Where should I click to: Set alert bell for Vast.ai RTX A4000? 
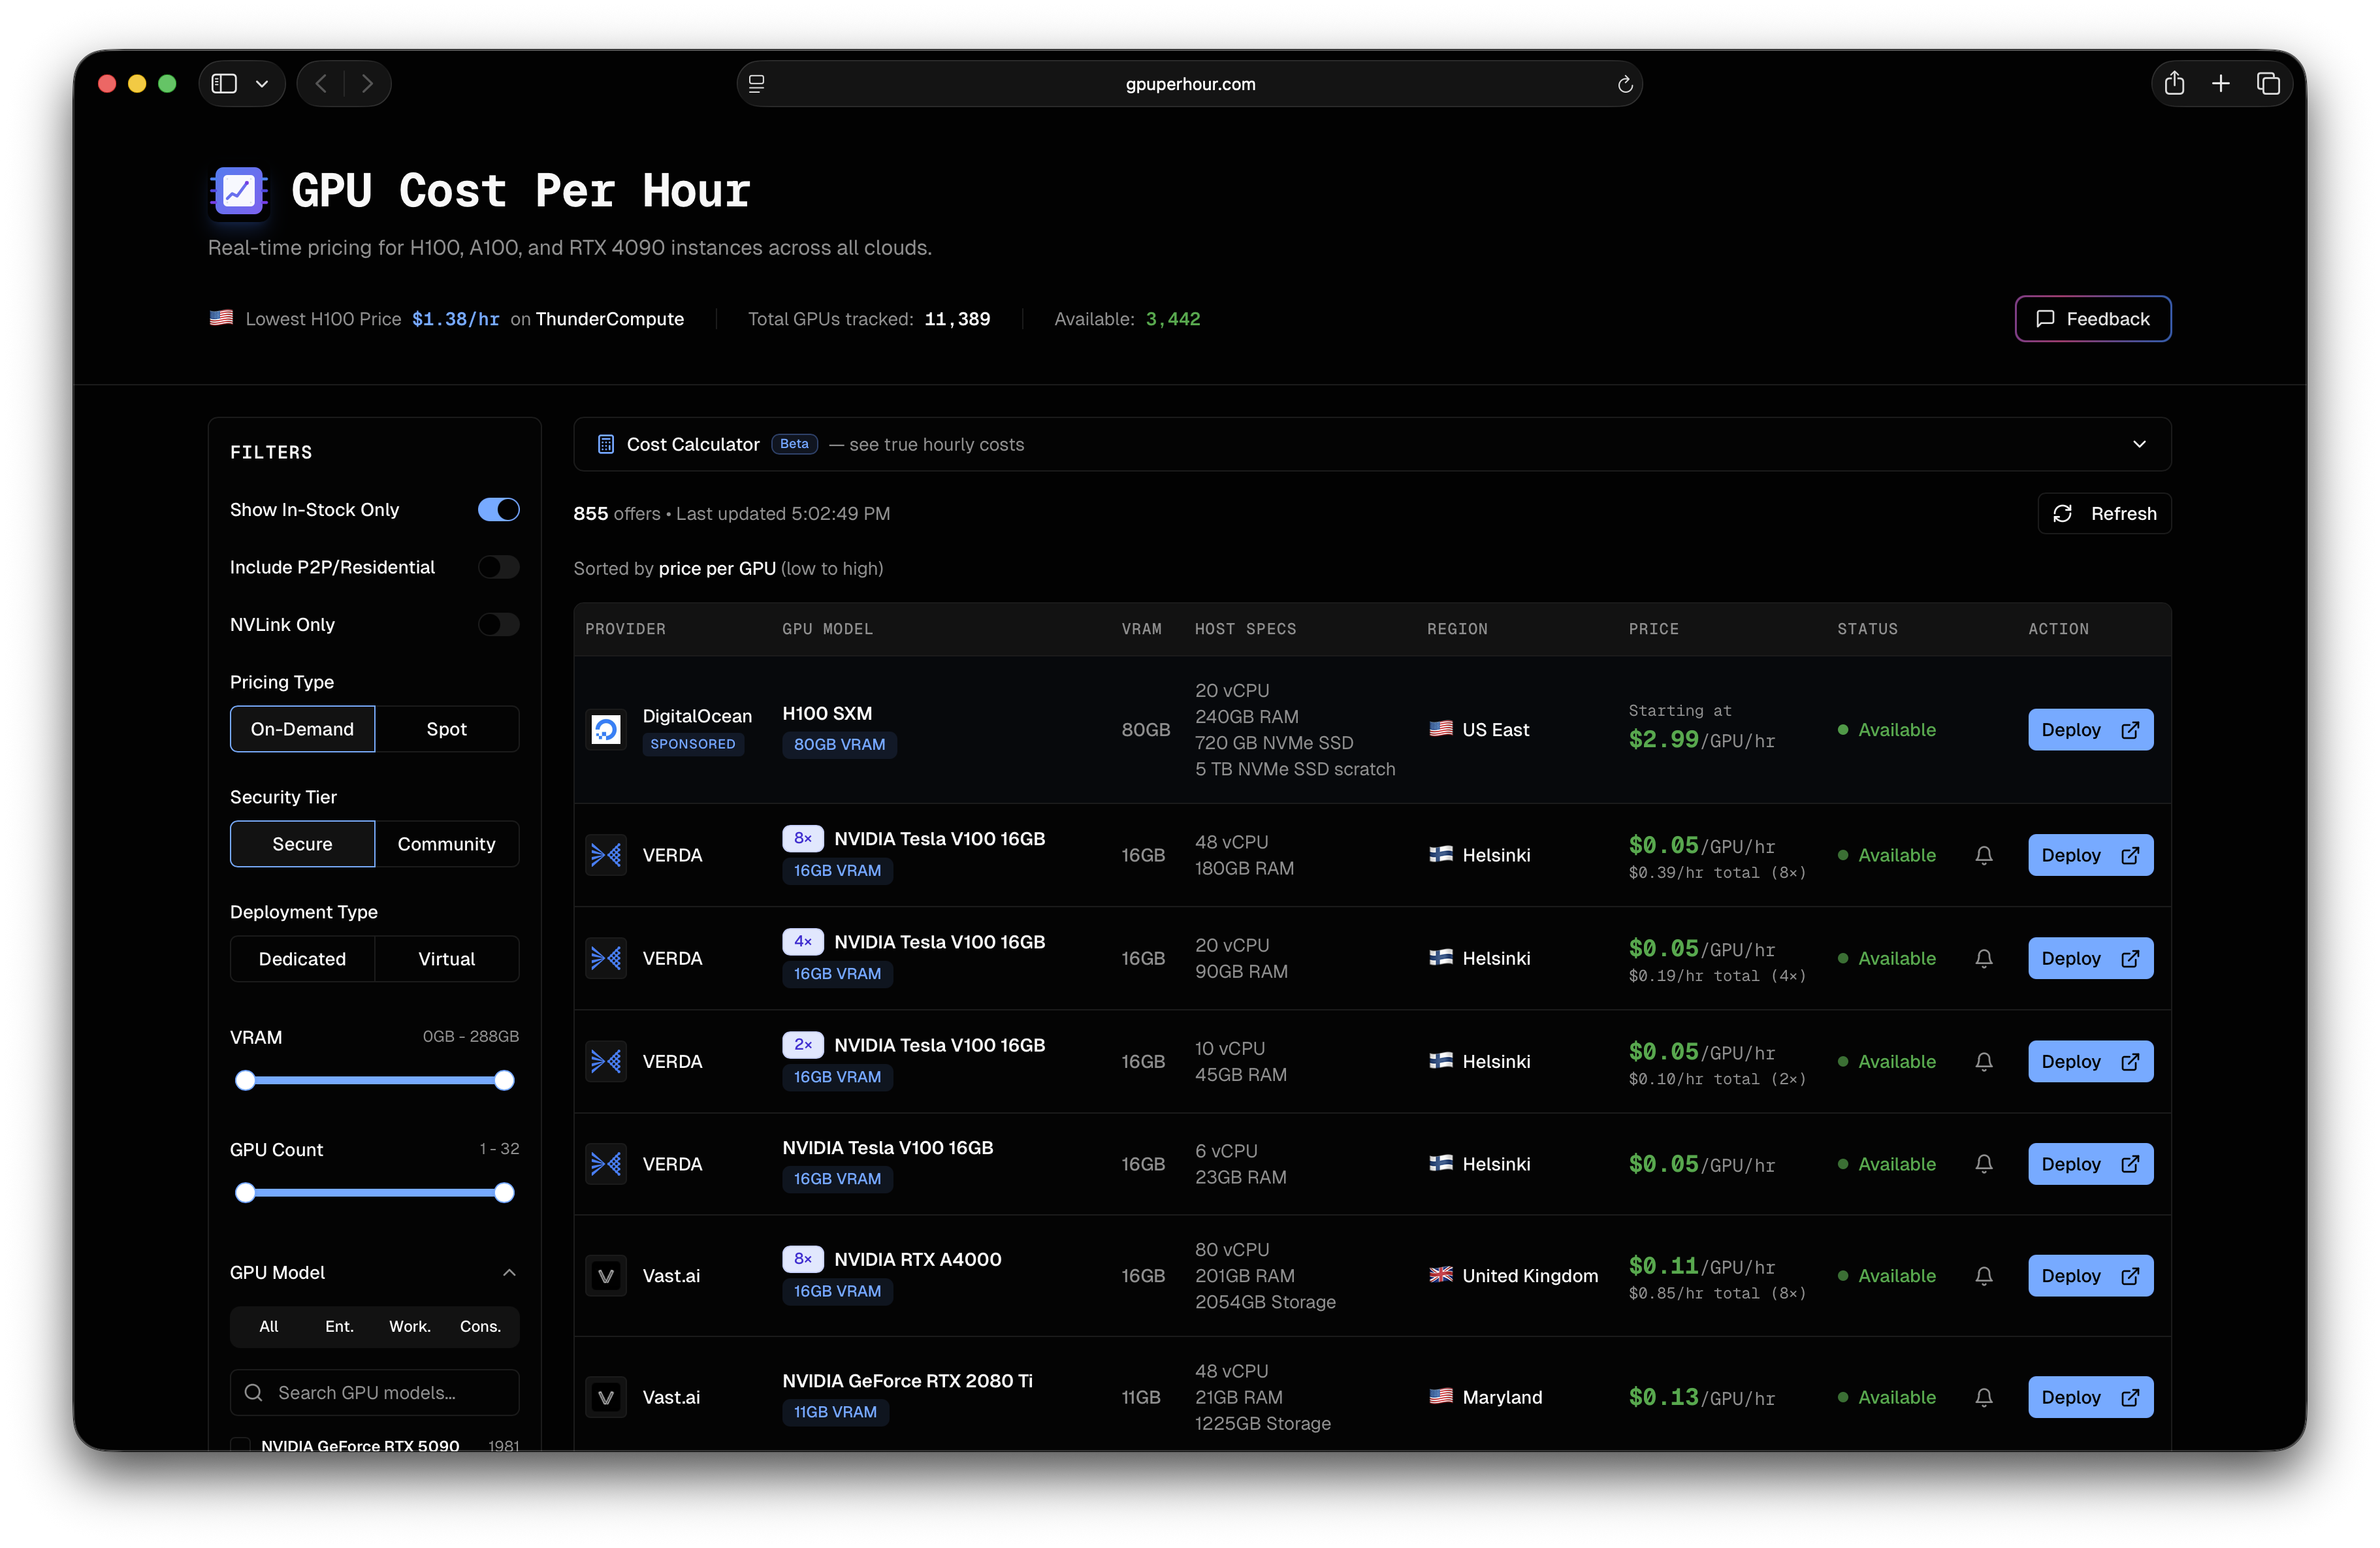(1984, 1276)
